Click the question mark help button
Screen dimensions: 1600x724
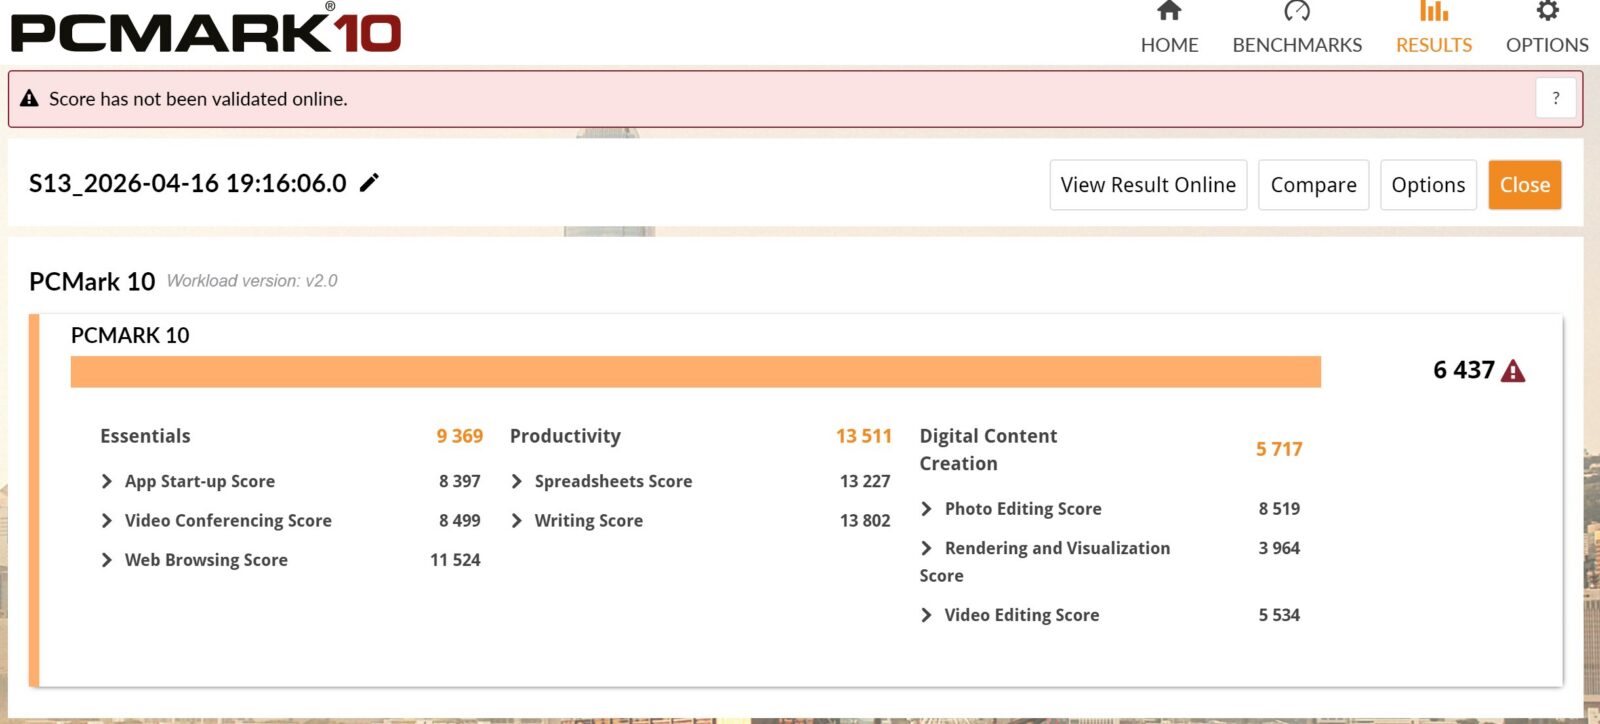[1555, 98]
